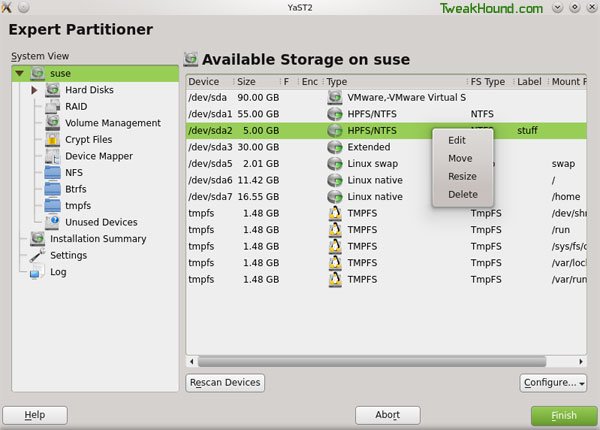
Task: Choose Resize from the context menu
Action: pyautogui.click(x=462, y=176)
